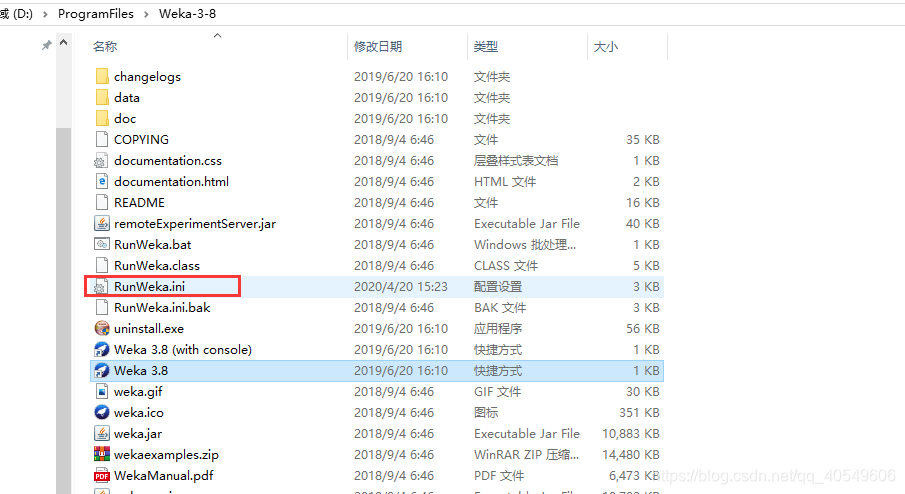Click the WekaManual.pdf PDF icon

coord(102,476)
